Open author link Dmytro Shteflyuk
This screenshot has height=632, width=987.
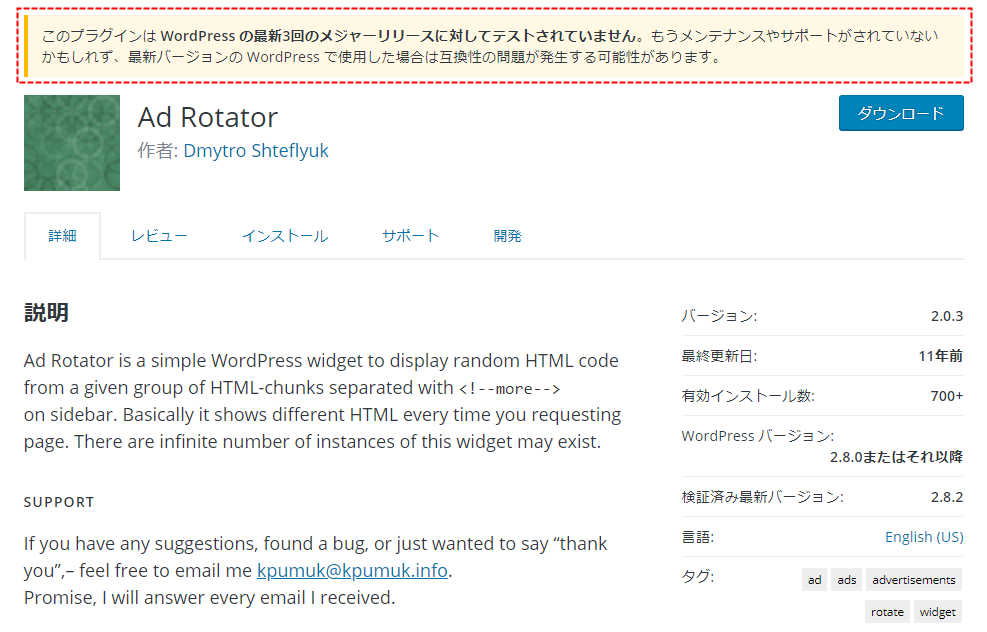256,150
